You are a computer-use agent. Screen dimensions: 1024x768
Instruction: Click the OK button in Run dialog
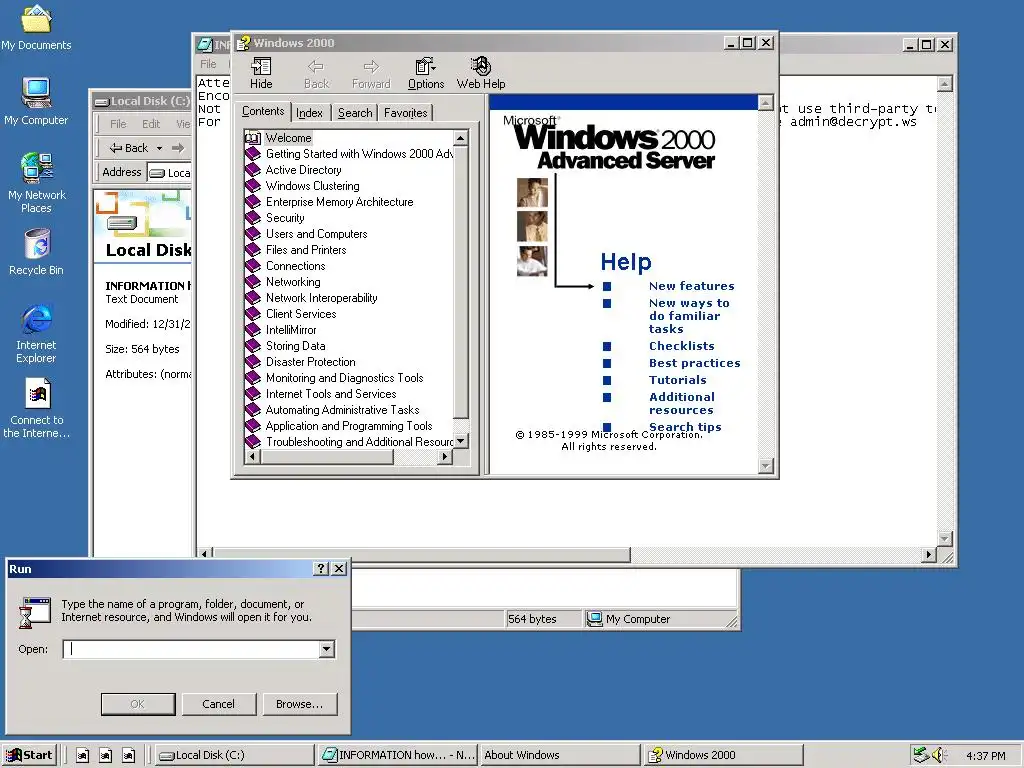[x=138, y=704]
